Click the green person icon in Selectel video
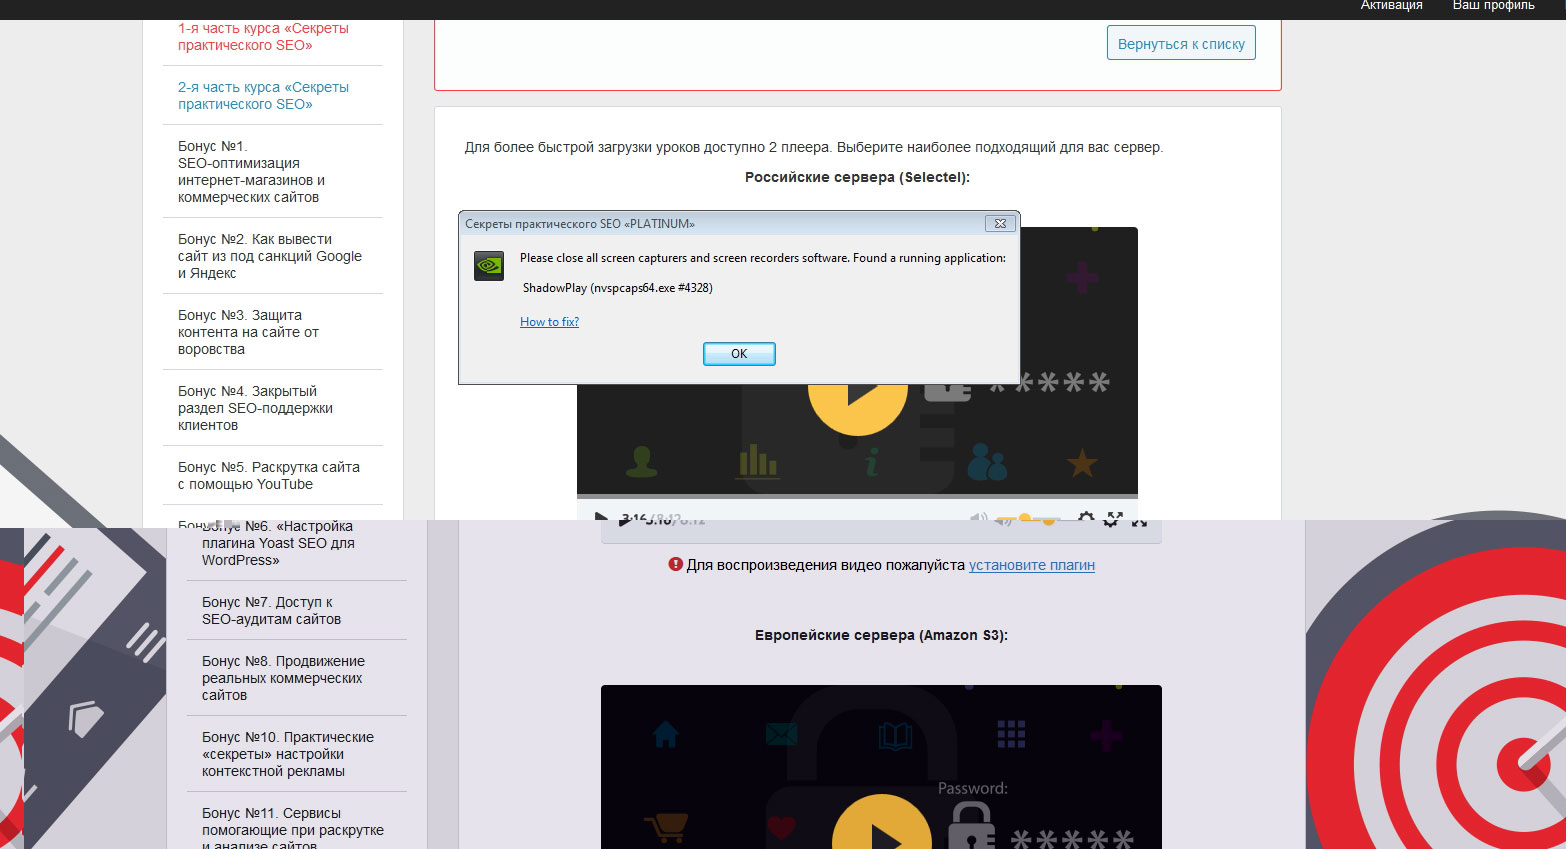1566x849 pixels. tap(641, 461)
